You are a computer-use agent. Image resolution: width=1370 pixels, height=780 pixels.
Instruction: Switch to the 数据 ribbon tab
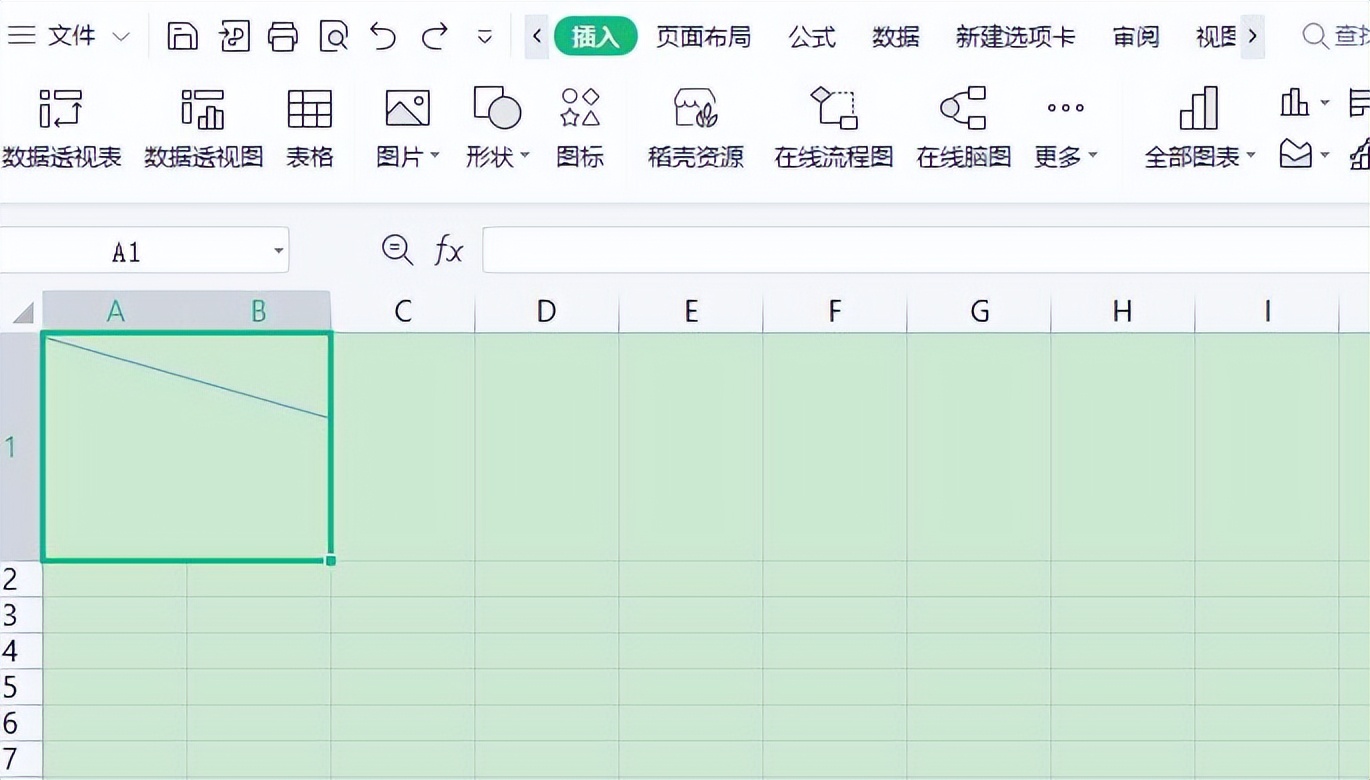[895, 35]
